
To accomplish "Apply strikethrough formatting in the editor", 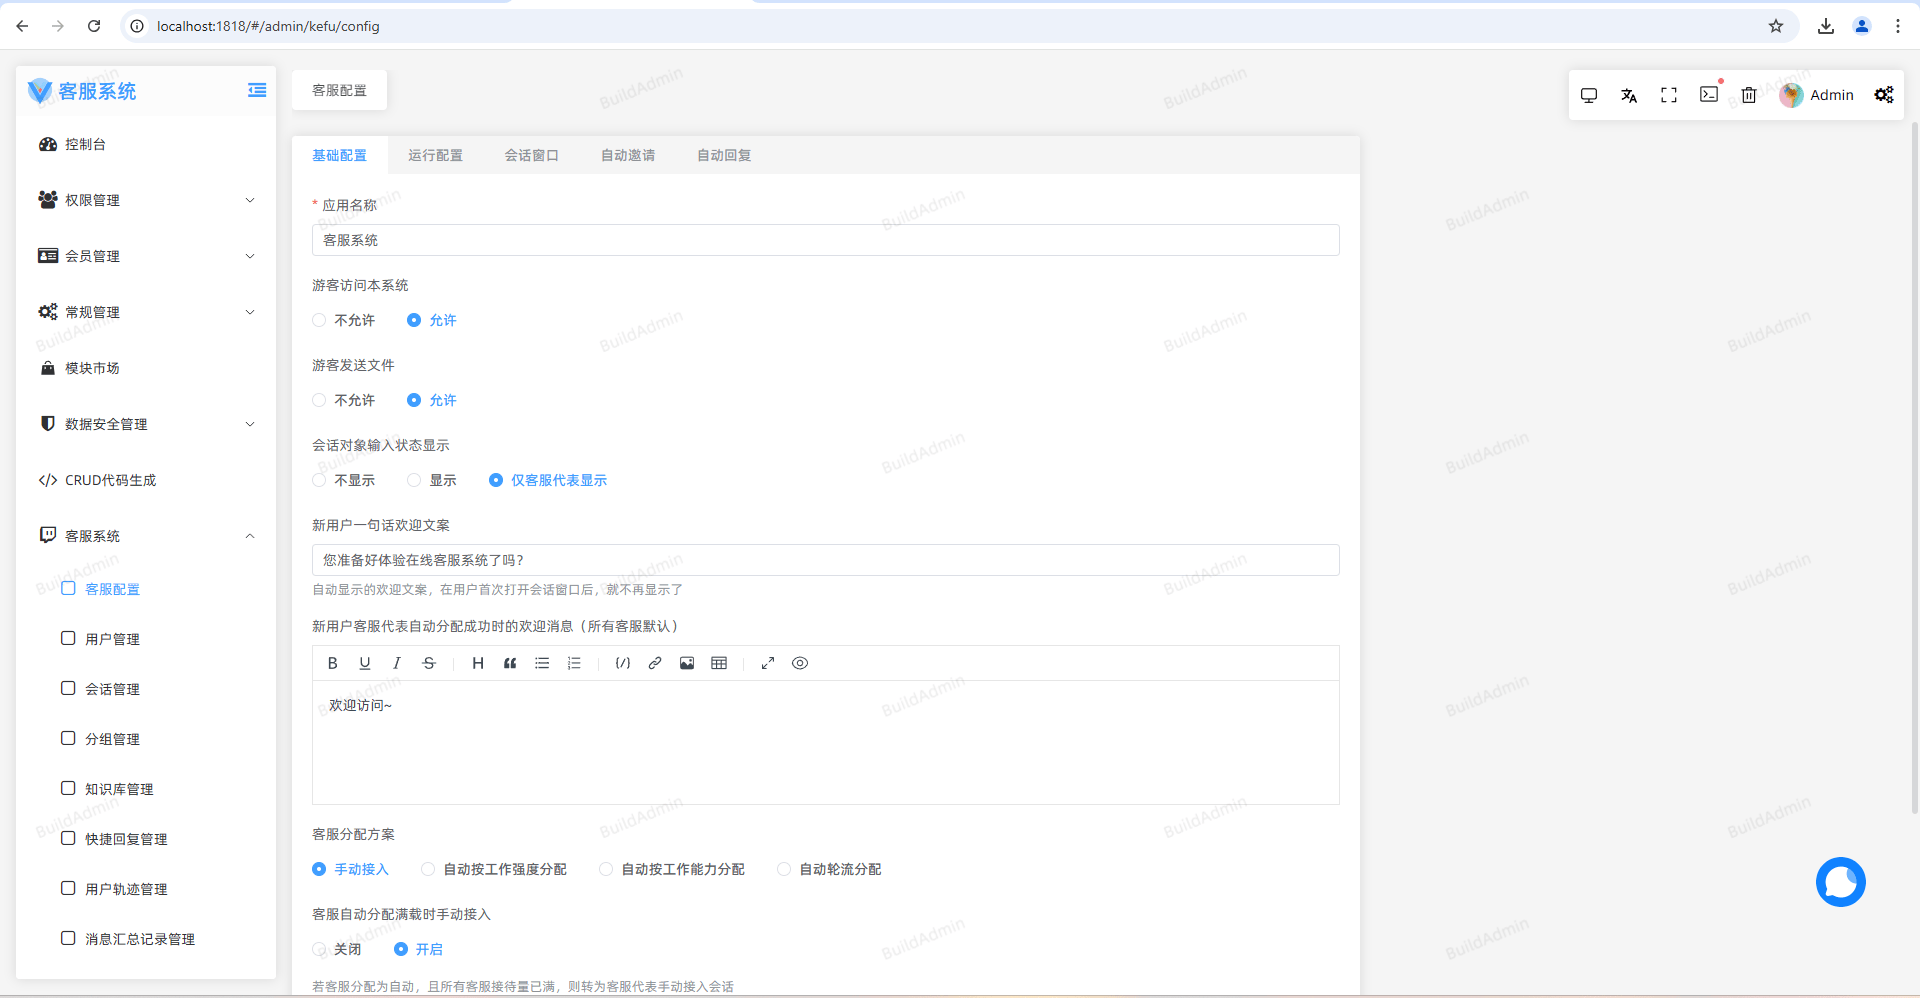I will point(429,663).
